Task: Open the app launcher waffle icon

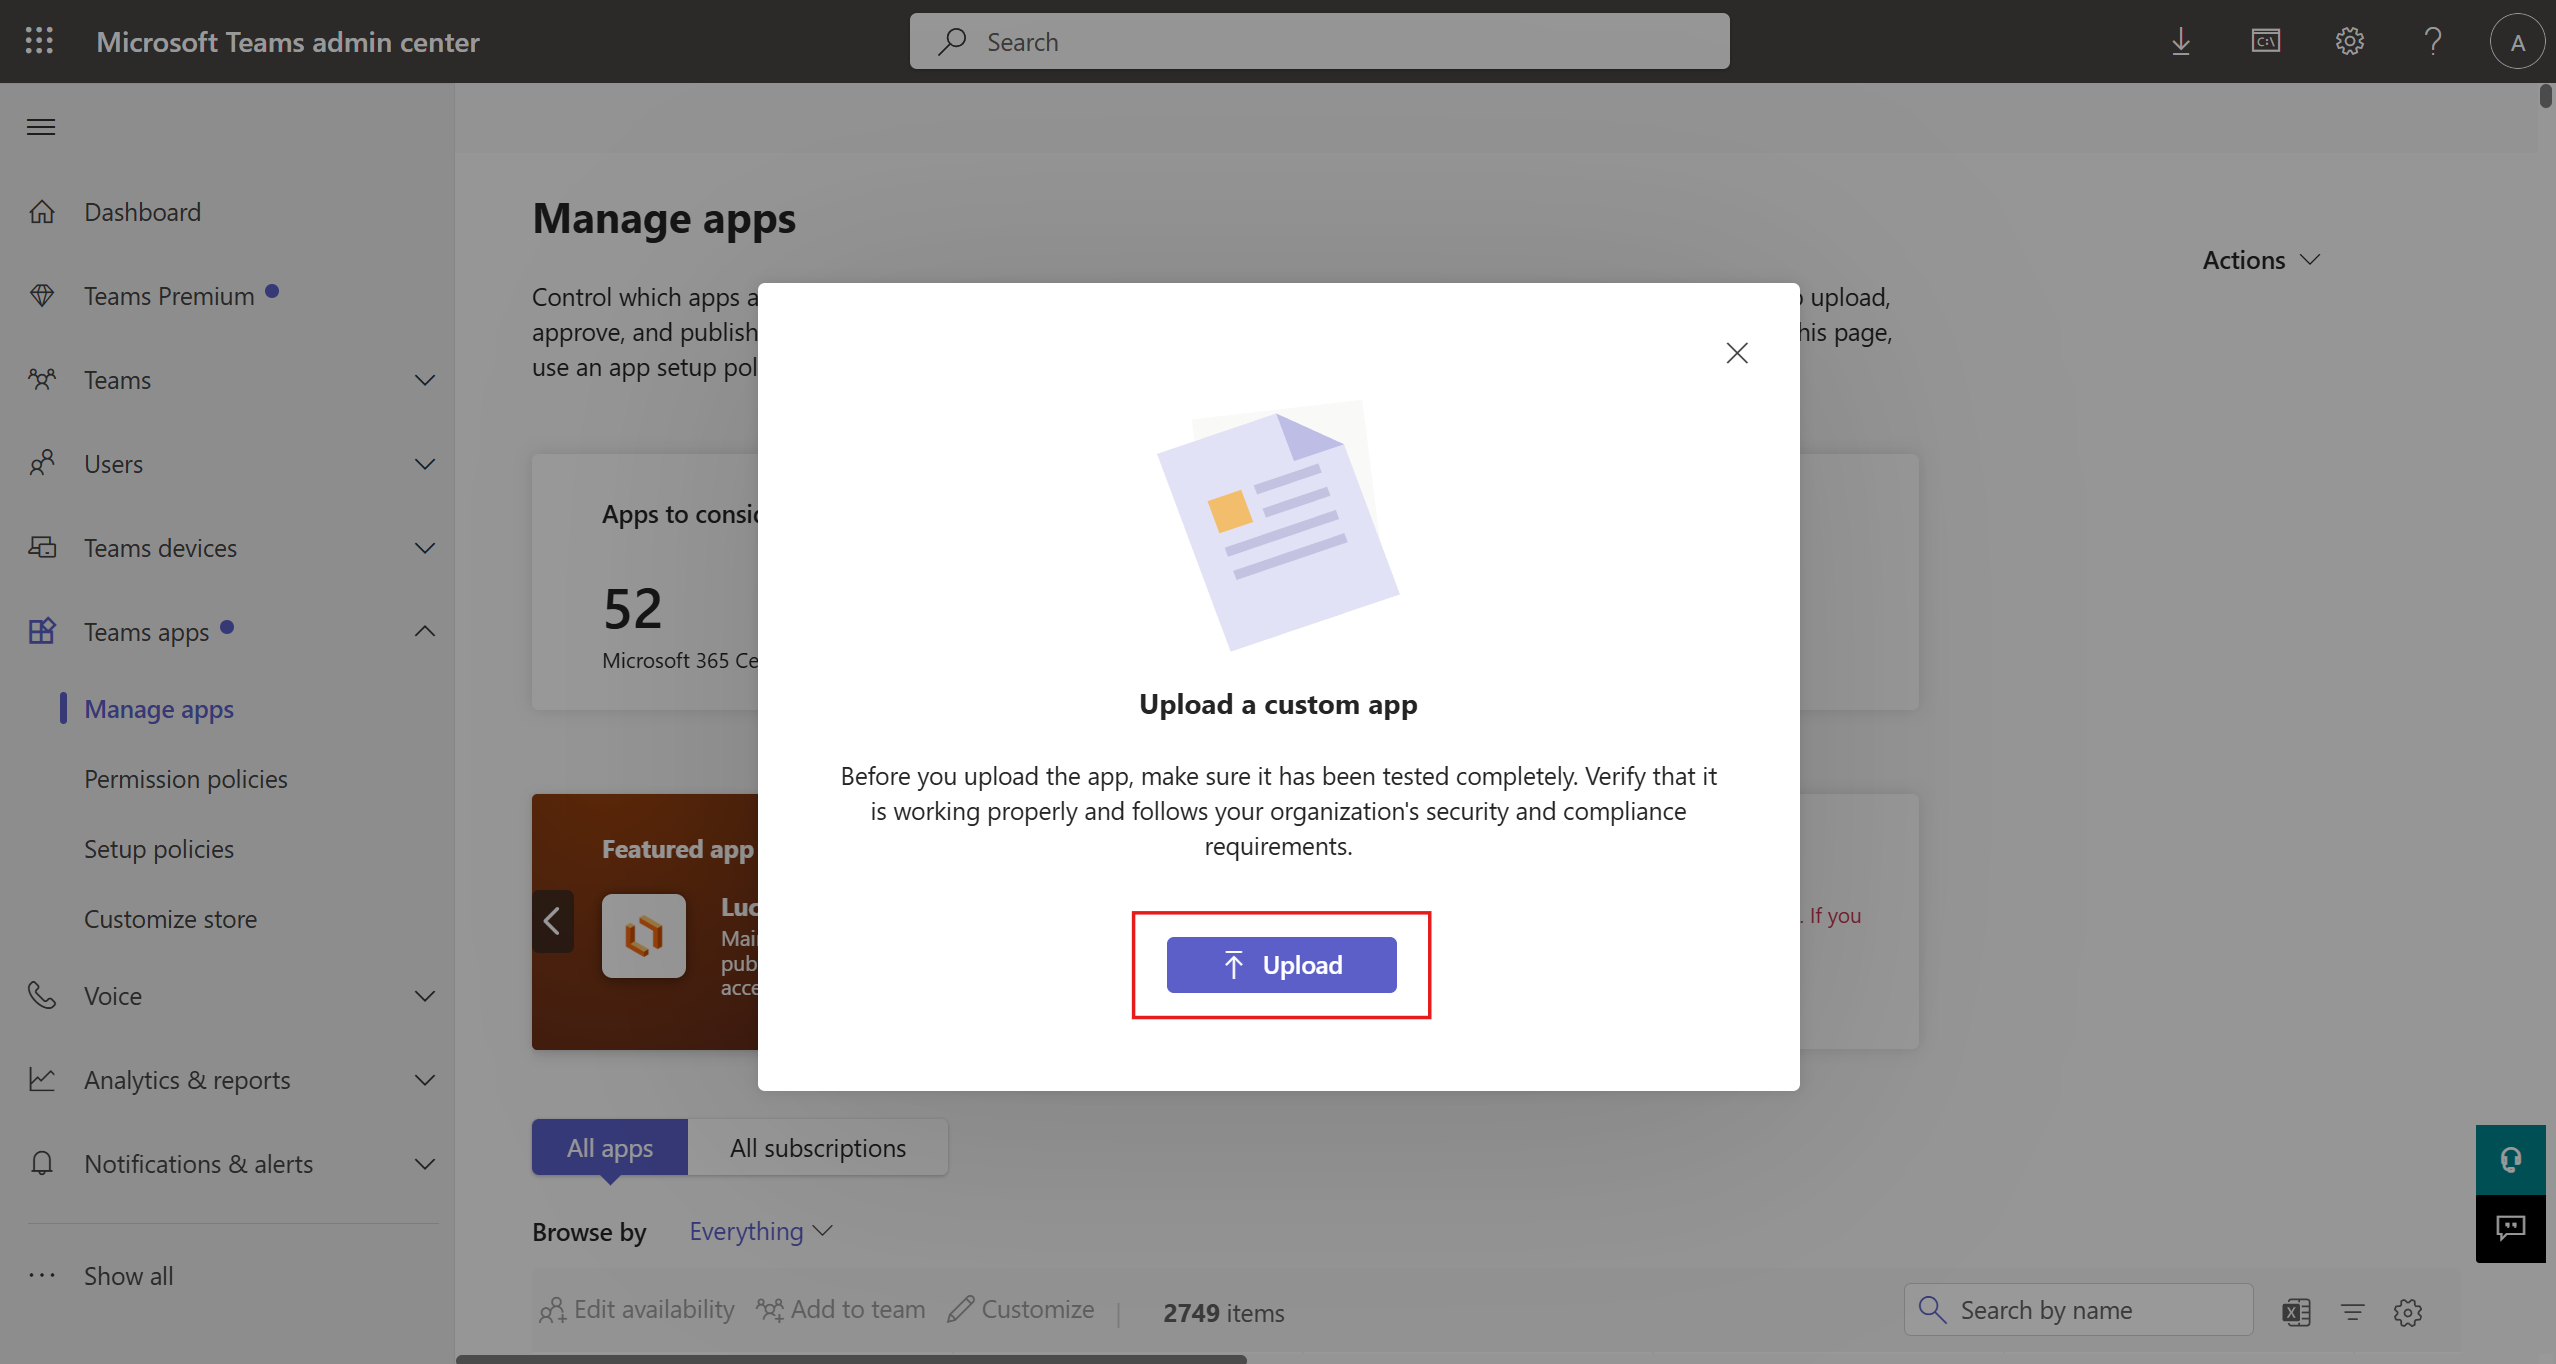Action: click(x=39, y=41)
